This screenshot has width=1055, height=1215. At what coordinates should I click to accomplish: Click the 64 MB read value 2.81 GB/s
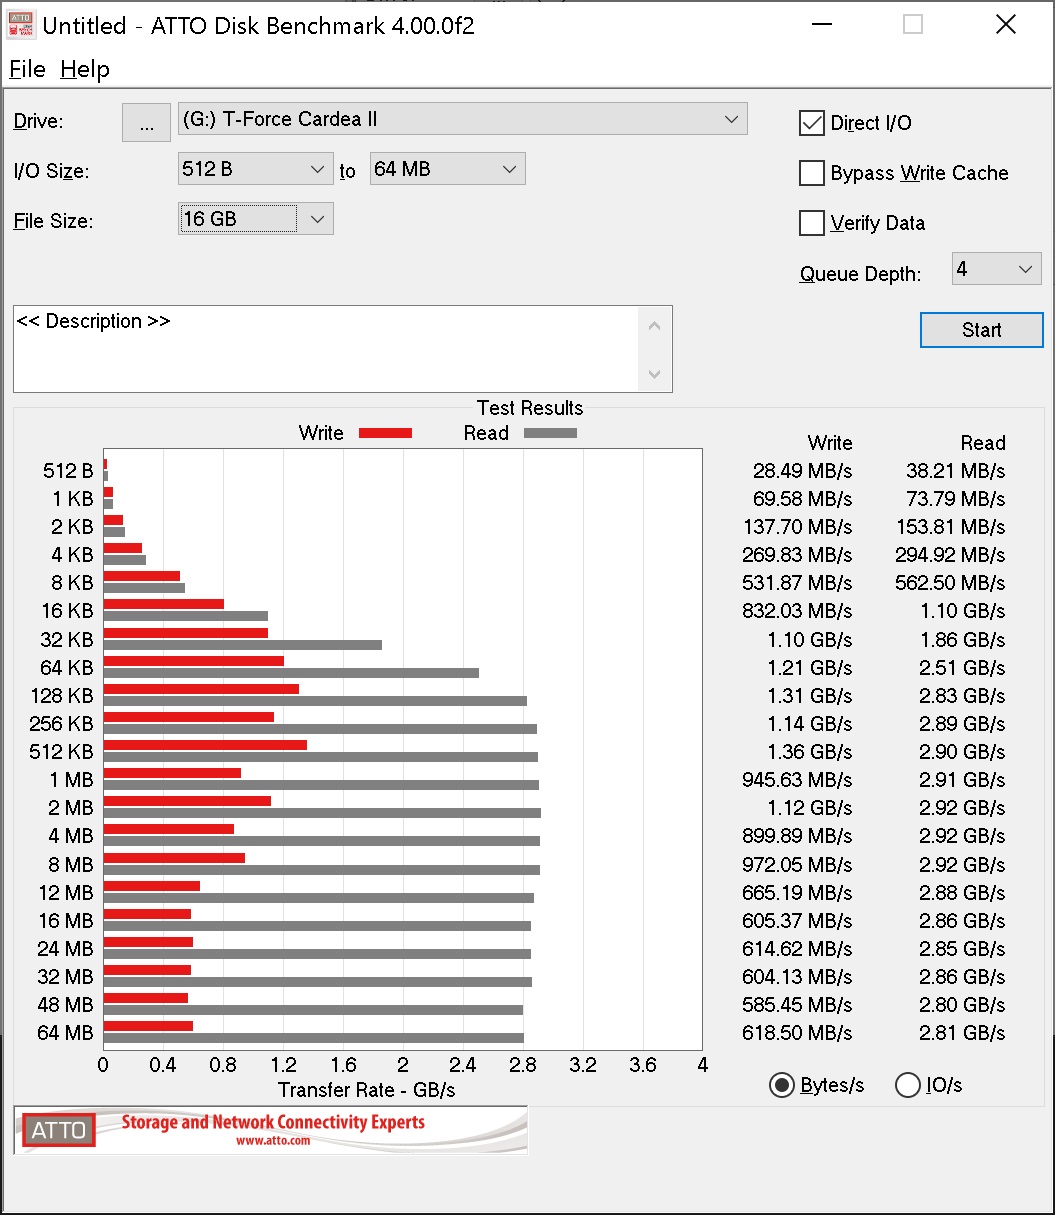click(x=962, y=1032)
